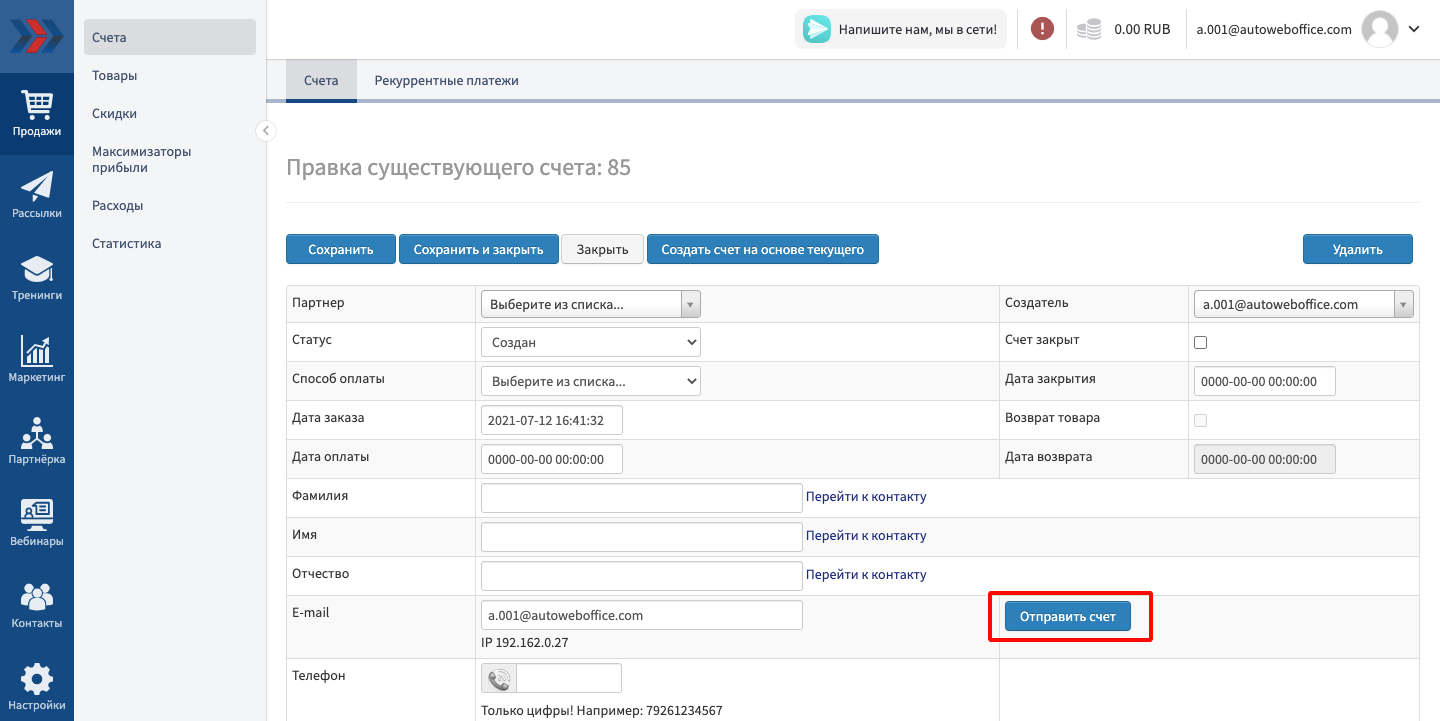Screen dimensions: 1440x721
Task: Click the Отправить счет button
Action: click(x=1067, y=617)
